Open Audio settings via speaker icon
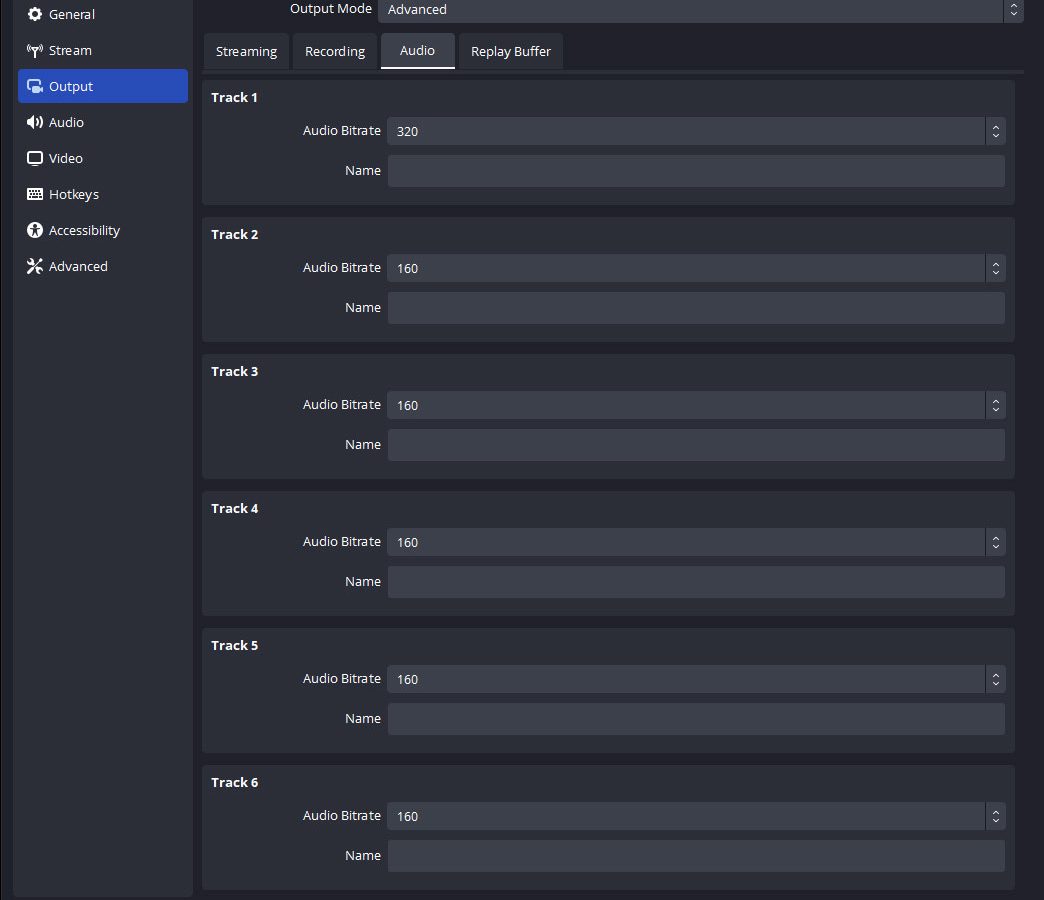 [35, 123]
